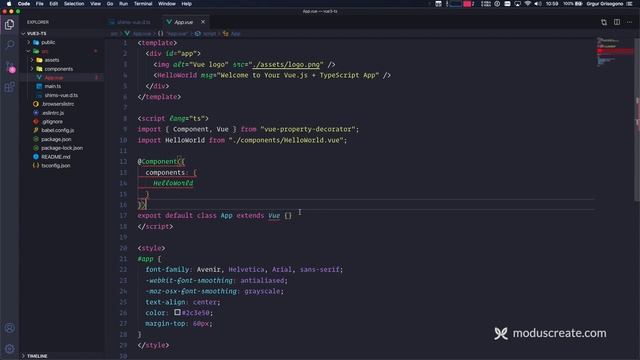Collapse the VUE3-TS project section

62,33
